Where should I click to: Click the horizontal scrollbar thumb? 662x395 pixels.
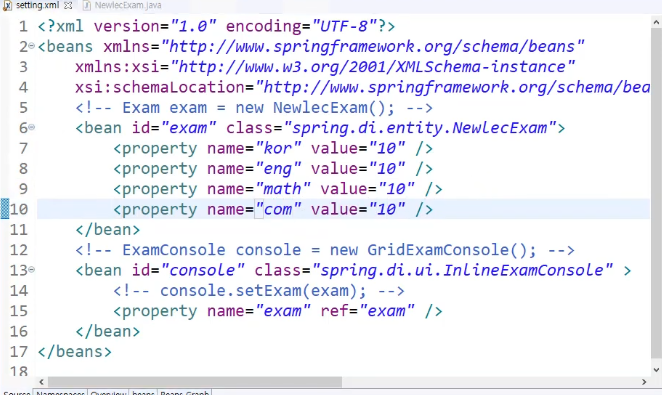coord(195,381)
